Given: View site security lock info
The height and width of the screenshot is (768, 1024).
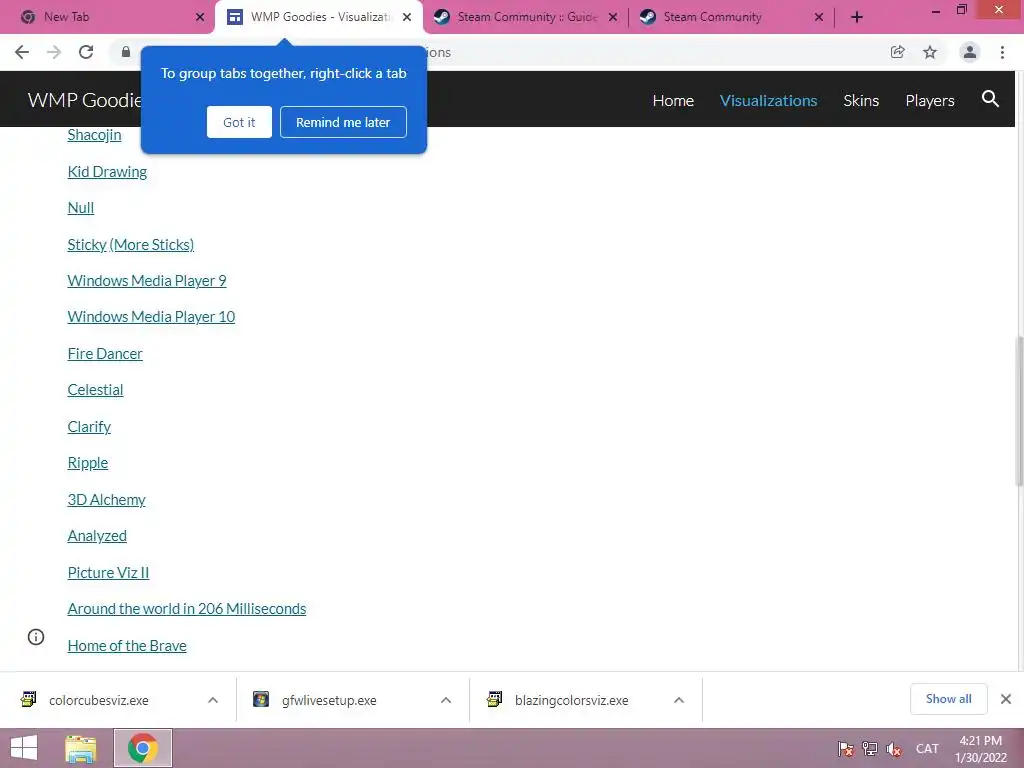Looking at the screenshot, I should point(126,52).
